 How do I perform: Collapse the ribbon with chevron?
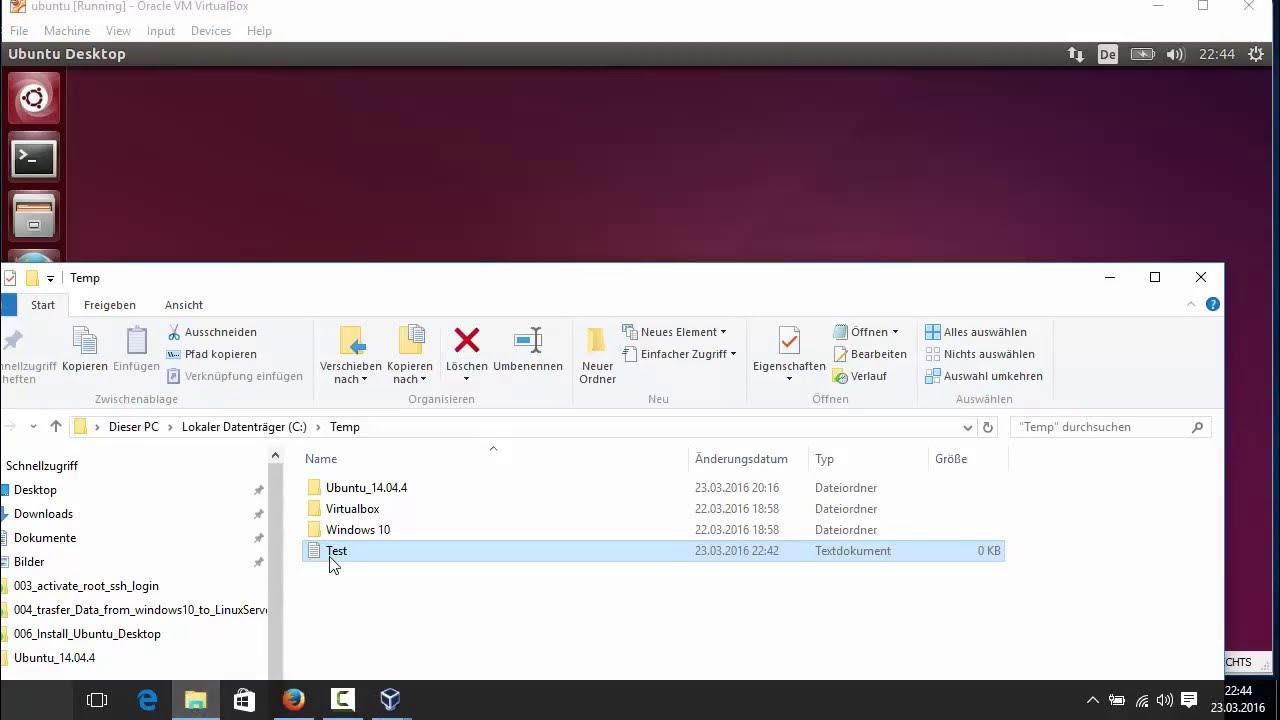[1191, 305]
